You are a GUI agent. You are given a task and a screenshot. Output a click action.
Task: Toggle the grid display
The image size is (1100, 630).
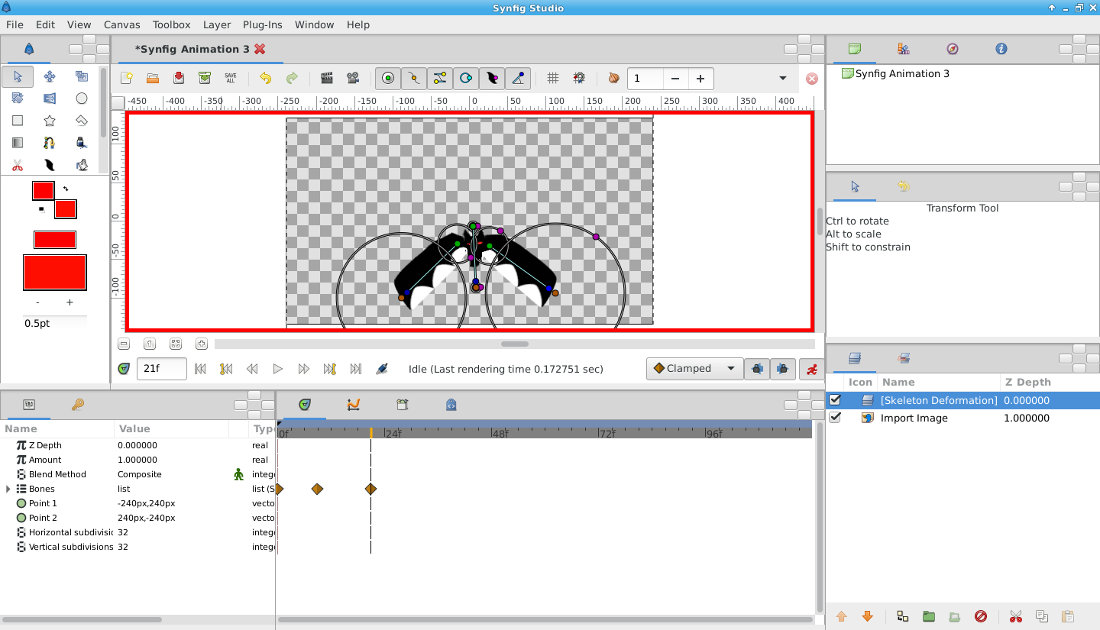point(553,79)
